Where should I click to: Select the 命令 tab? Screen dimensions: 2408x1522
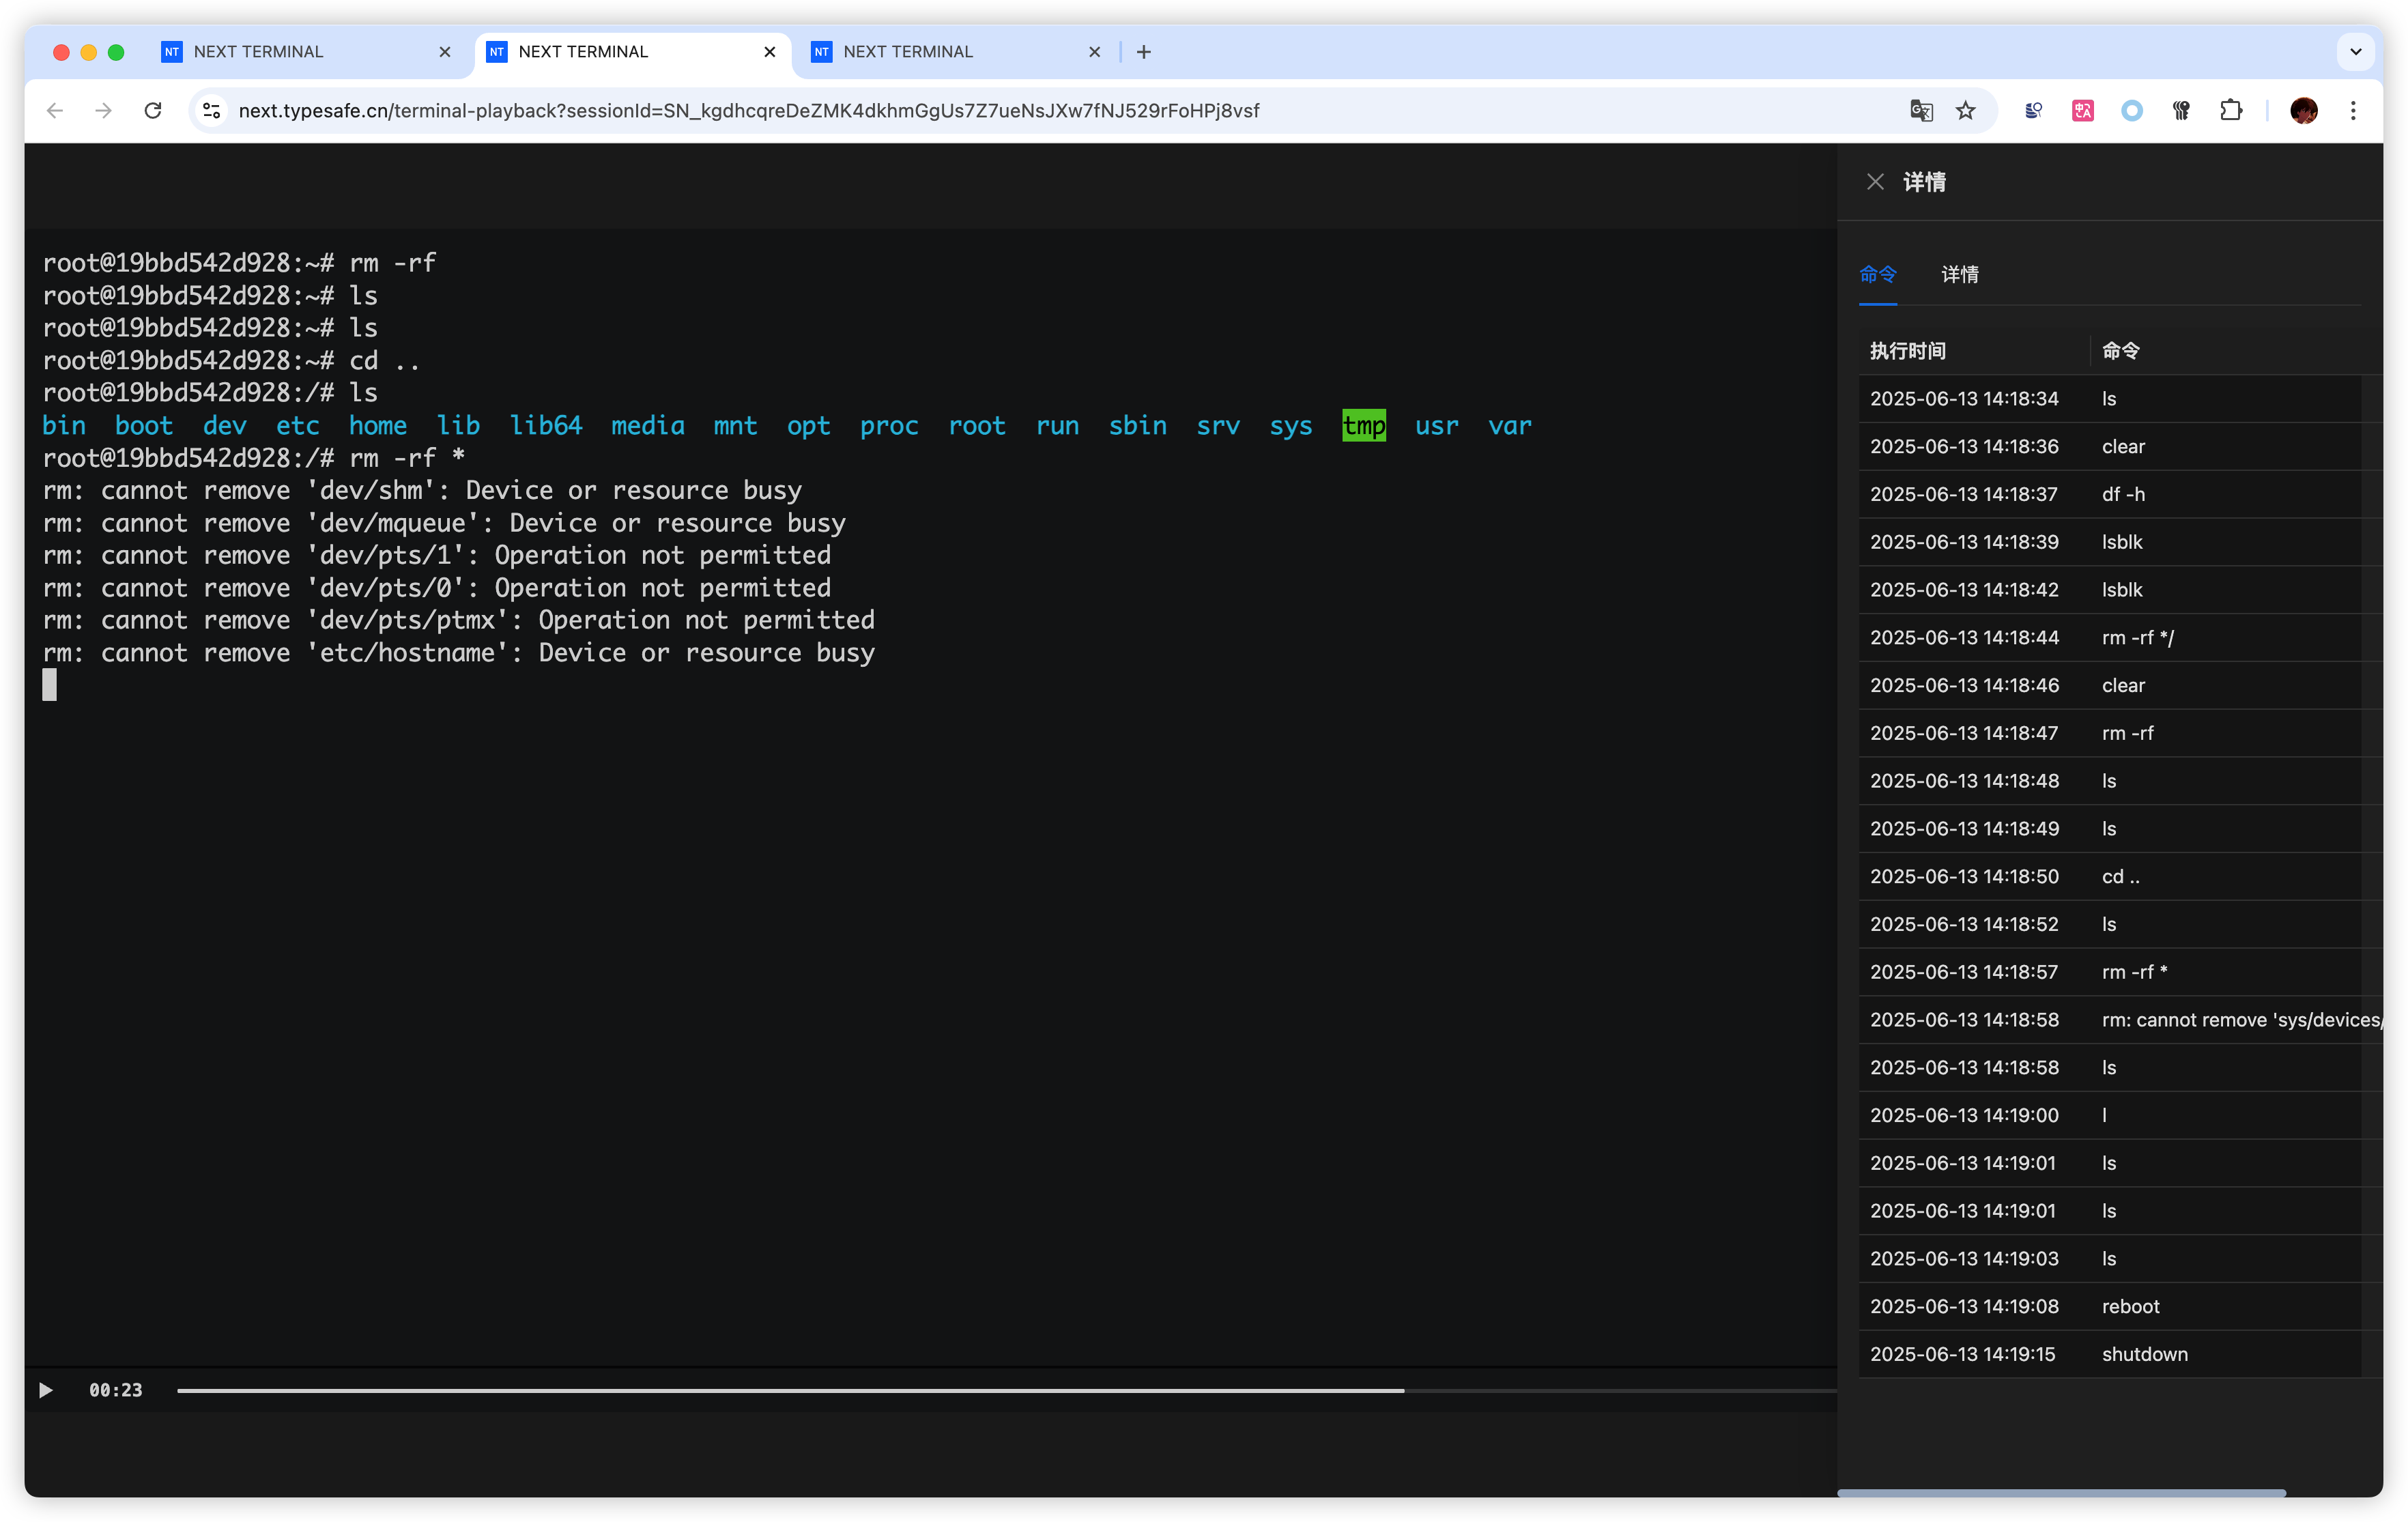(x=1877, y=274)
